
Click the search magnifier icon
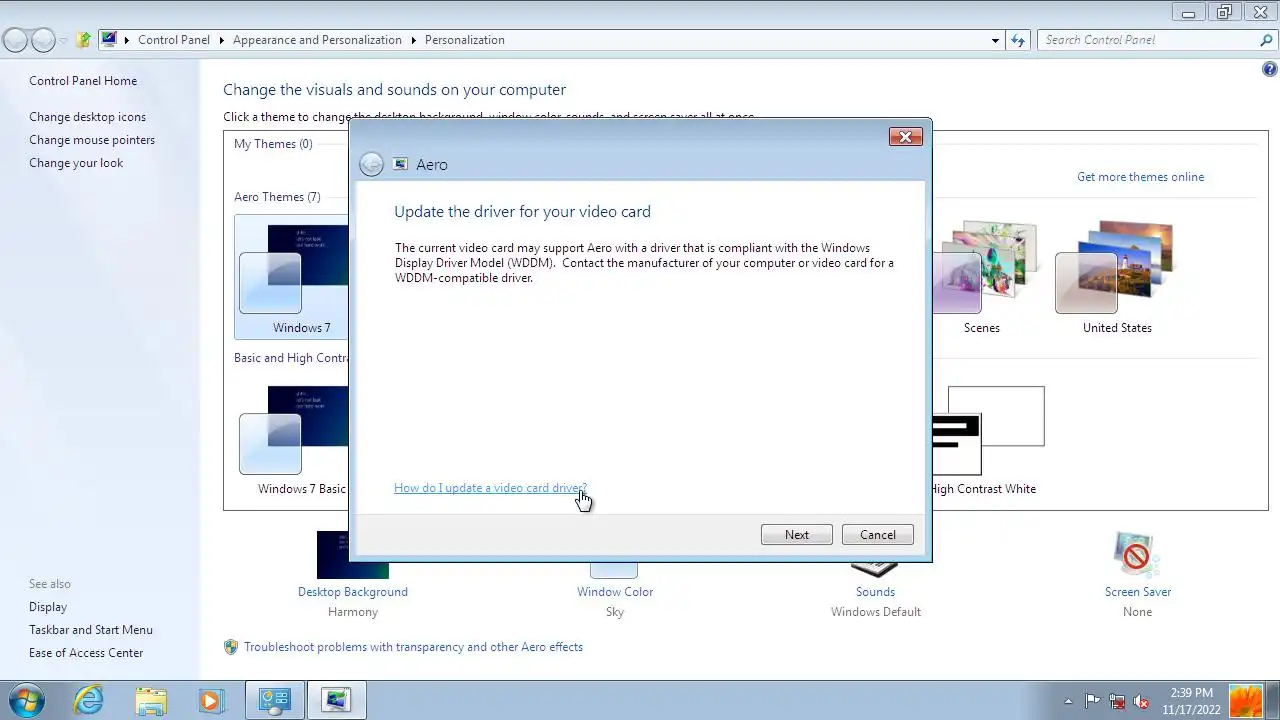pos(1266,40)
